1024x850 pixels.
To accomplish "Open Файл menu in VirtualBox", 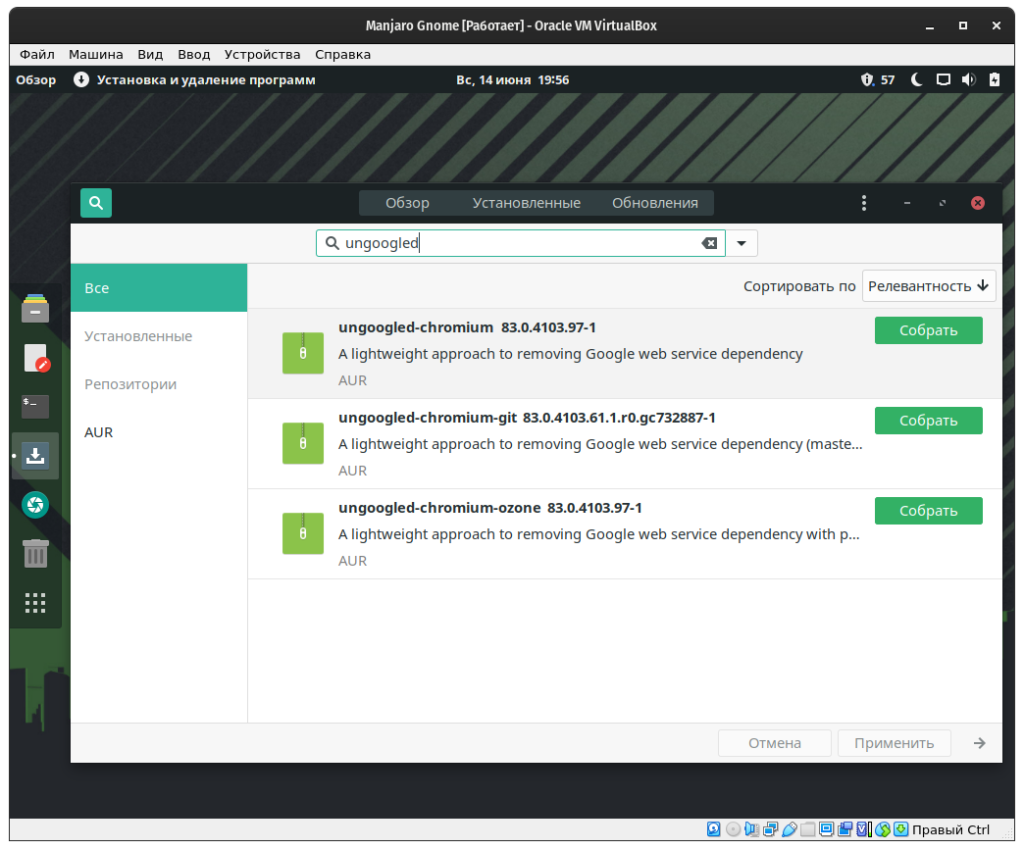I will click(x=37, y=54).
